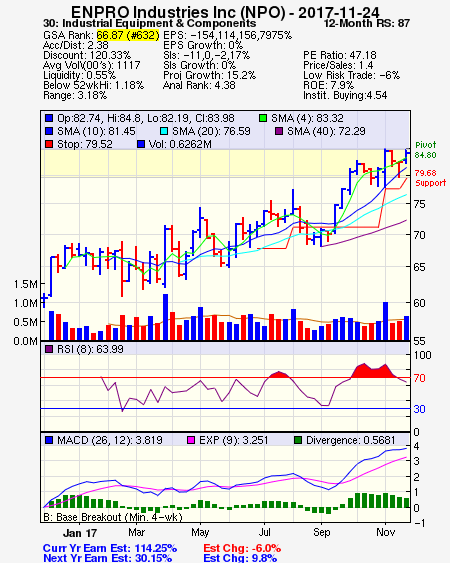Click the B: Base Breakout (Min. 4-wk) note
This screenshot has width=450, height=563.
113,517
